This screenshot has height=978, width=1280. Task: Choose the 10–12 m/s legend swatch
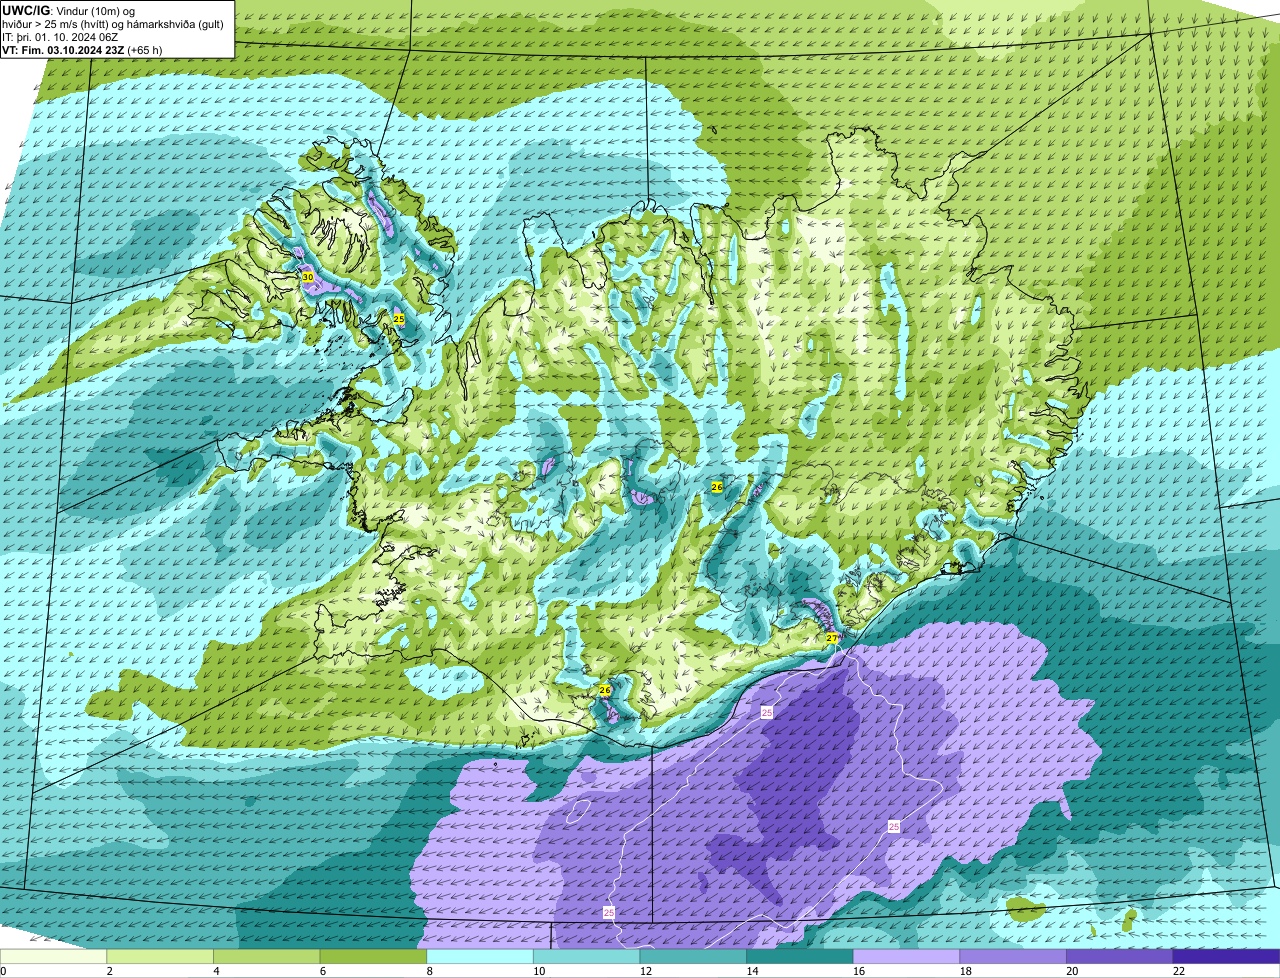pyautogui.click(x=586, y=956)
